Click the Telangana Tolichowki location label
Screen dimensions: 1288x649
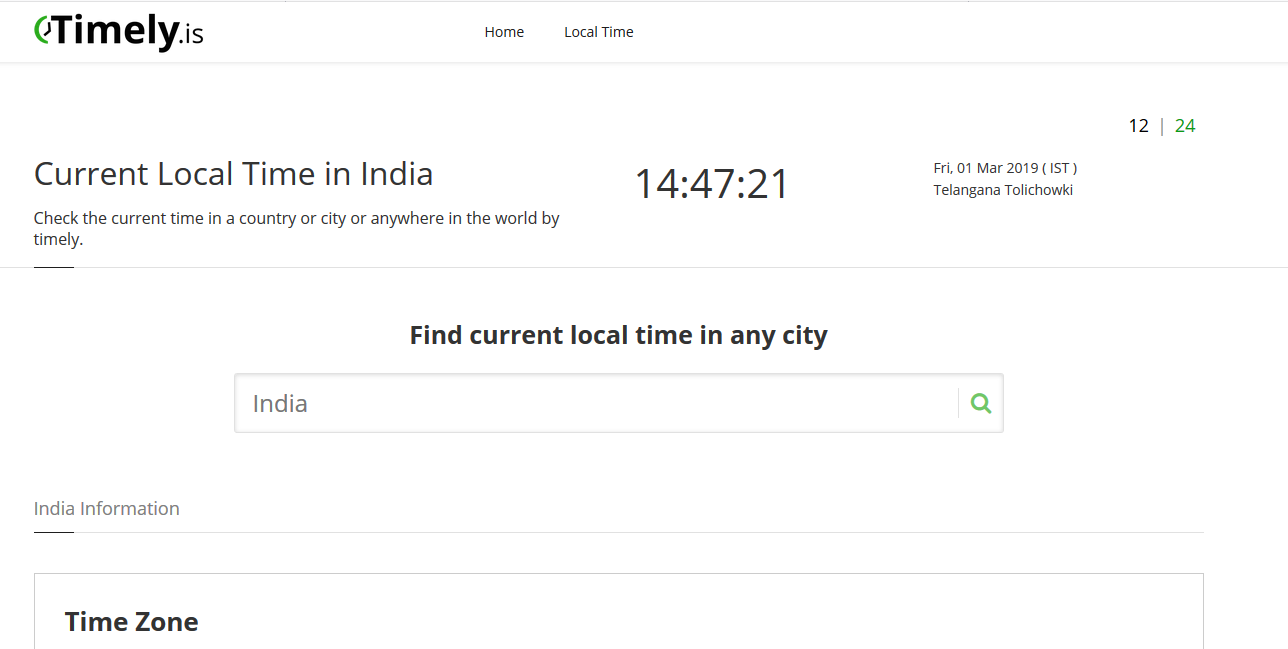[x=1003, y=189]
